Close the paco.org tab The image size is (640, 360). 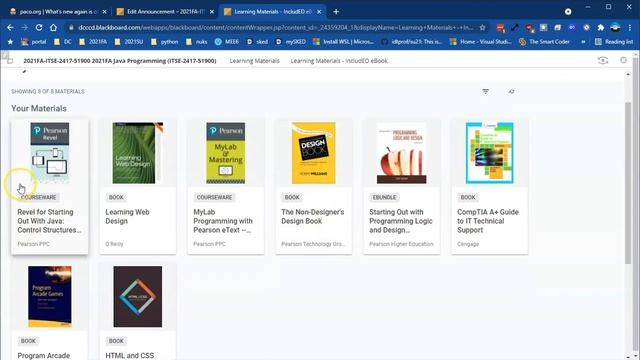pos(104,11)
